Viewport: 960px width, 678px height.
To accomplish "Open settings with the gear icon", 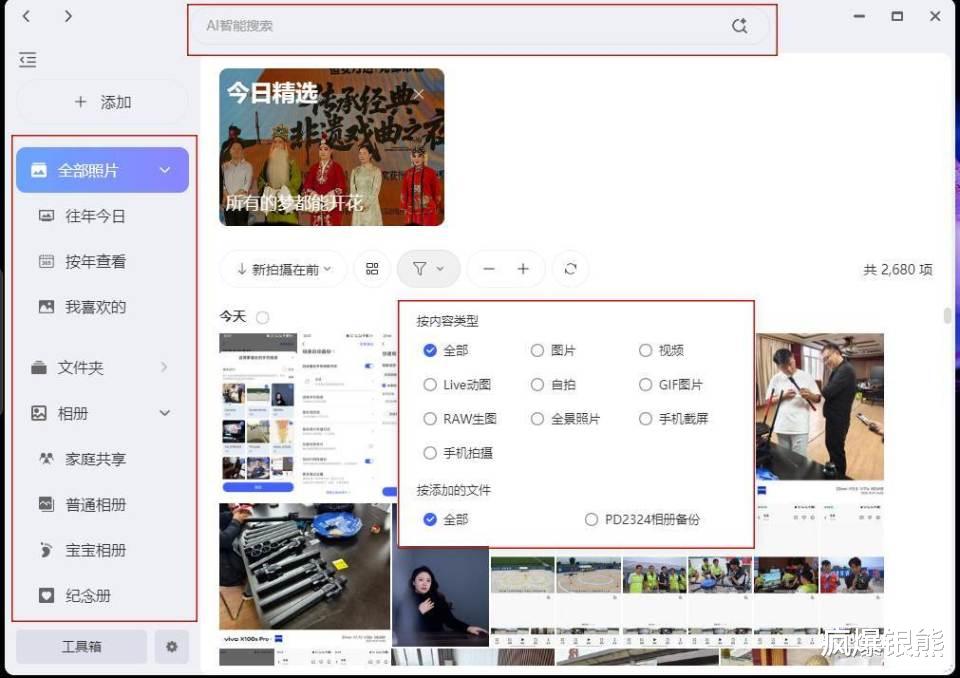I will [171, 646].
